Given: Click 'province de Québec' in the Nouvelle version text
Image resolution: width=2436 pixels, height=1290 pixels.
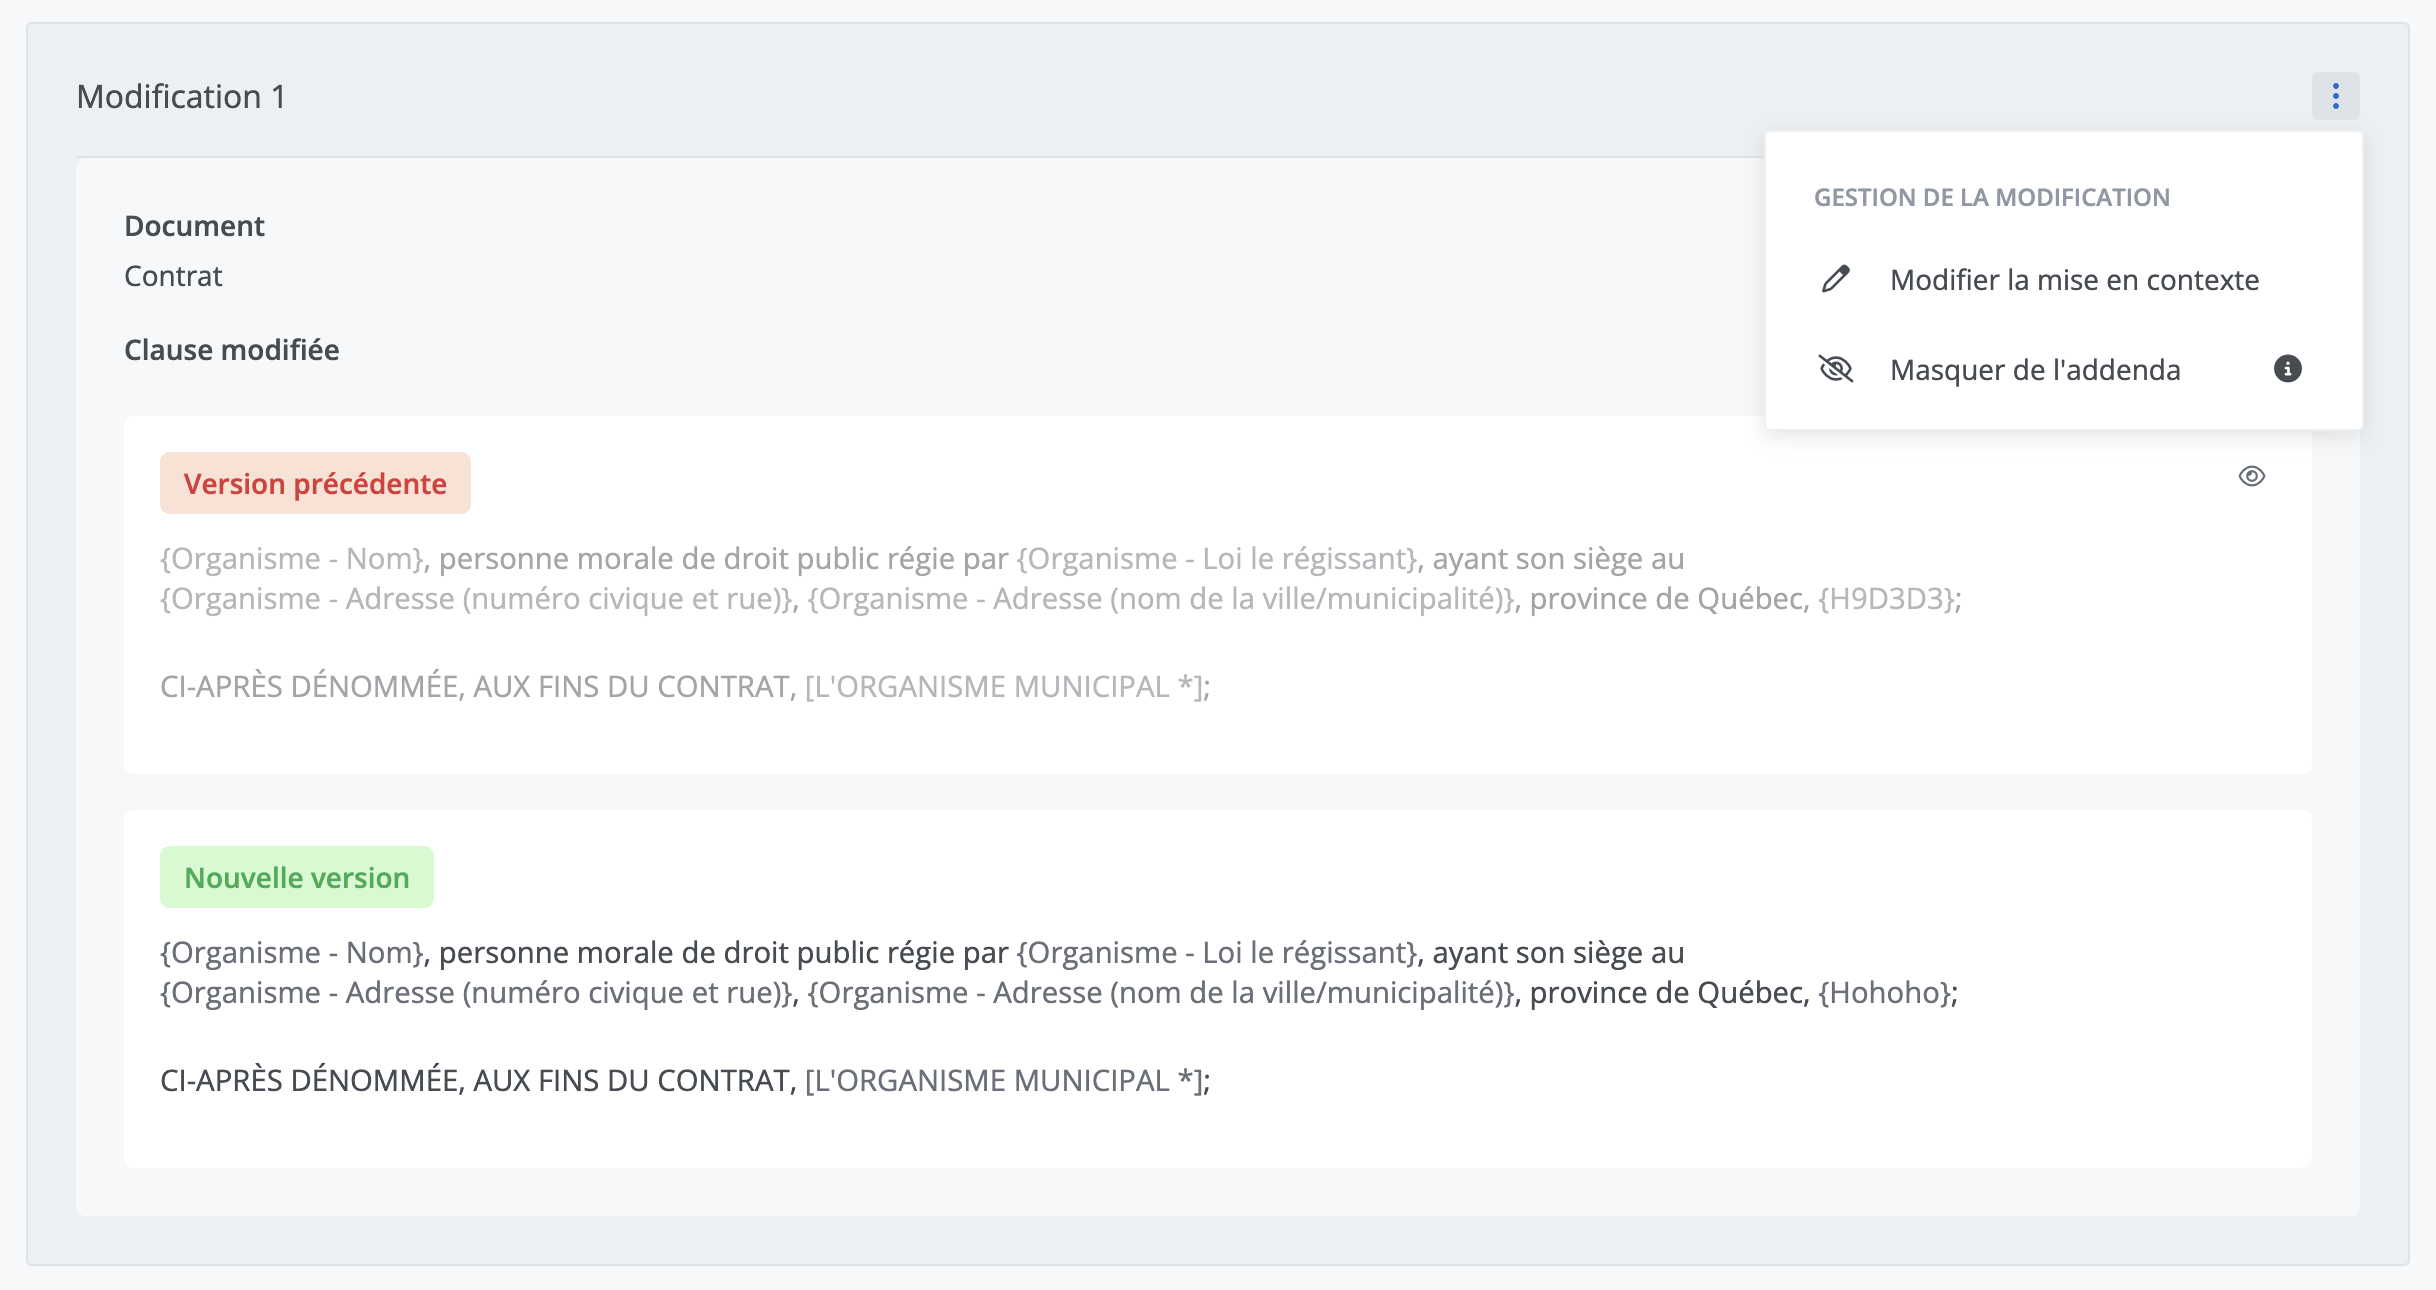Looking at the screenshot, I should [1666, 993].
